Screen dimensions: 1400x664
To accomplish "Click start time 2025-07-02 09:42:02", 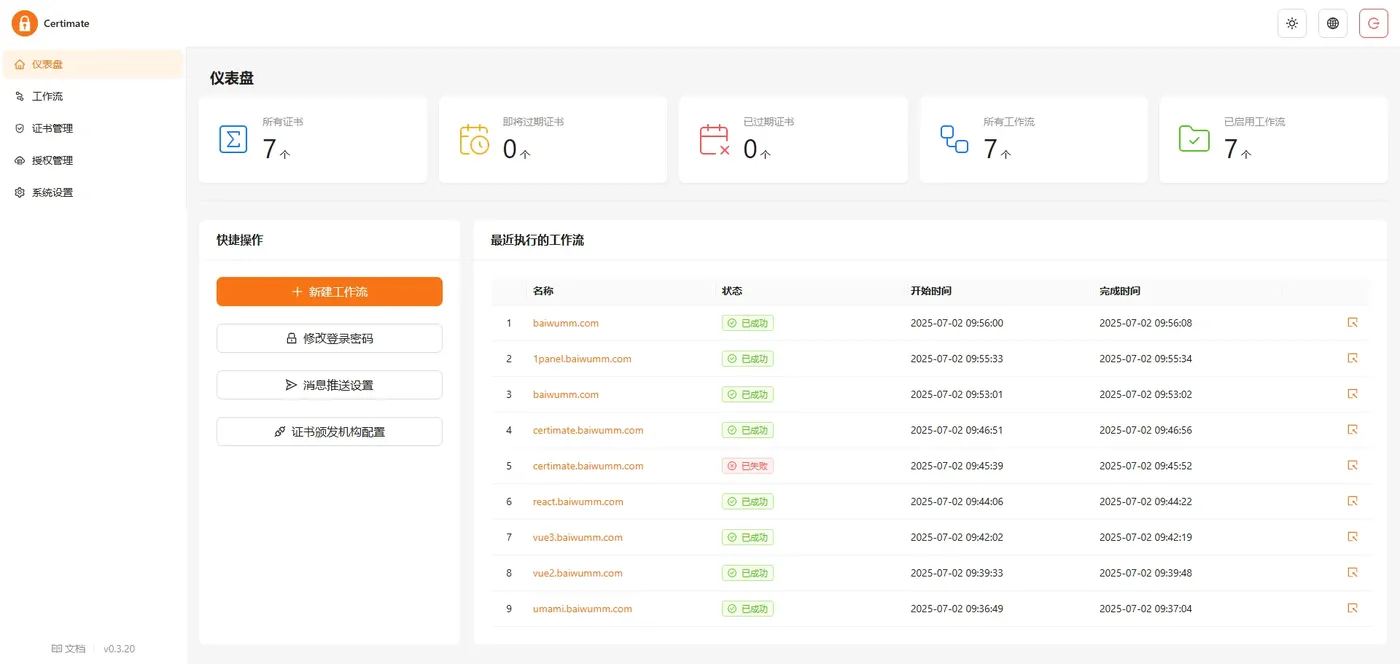I will [957, 537].
